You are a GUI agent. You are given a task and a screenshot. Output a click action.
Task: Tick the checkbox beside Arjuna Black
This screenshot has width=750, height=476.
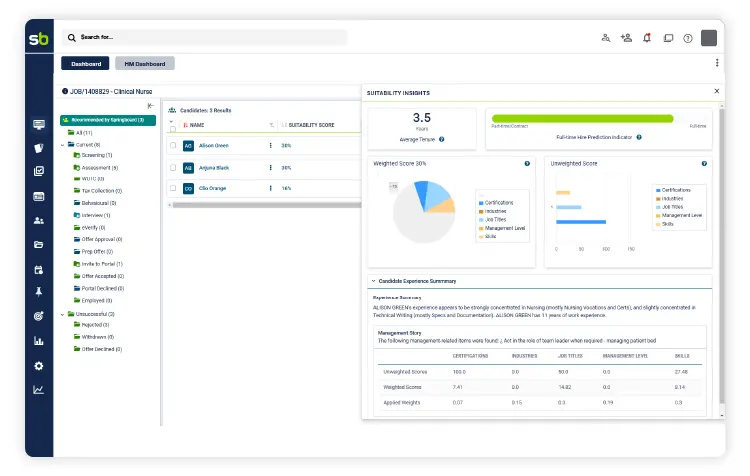[173, 167]
